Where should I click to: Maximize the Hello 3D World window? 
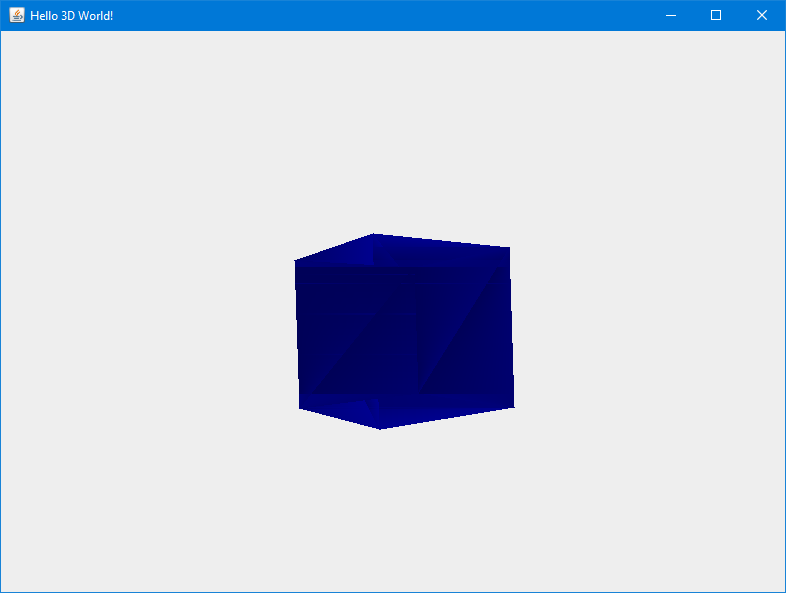tap(716, 16)
